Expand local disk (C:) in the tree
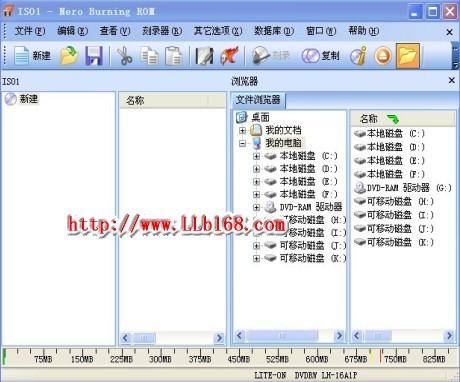This screenshot has width=460, height=382. click(256, 156)
